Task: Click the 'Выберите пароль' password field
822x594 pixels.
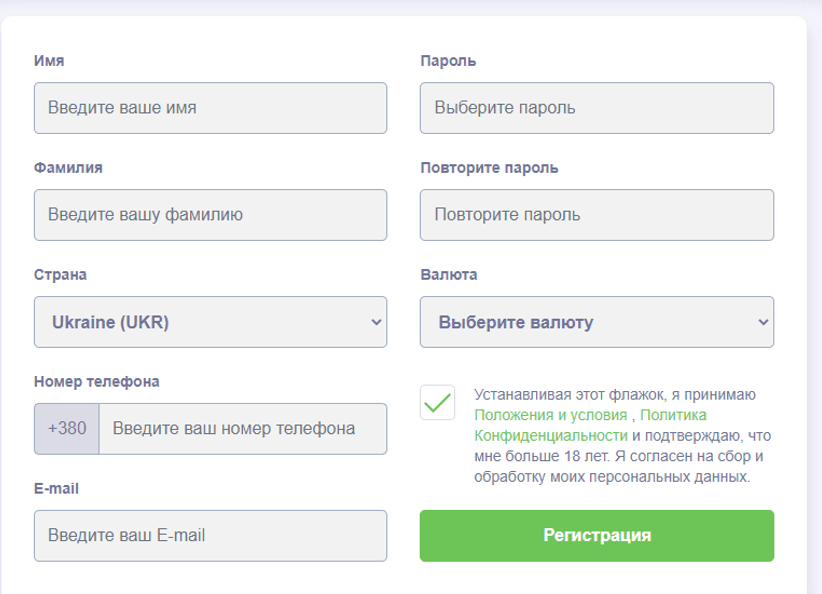Action: coord(597,108)
